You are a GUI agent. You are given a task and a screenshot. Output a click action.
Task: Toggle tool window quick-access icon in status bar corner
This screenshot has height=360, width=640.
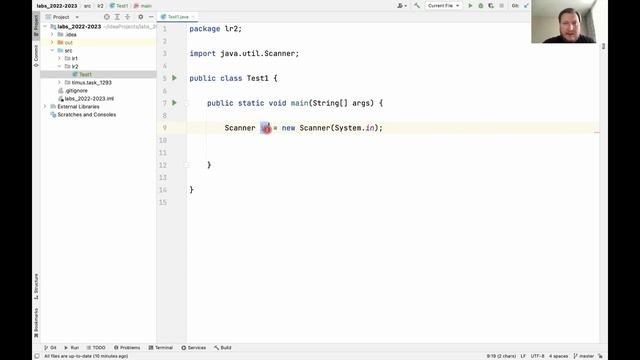(x=37, y=356)
